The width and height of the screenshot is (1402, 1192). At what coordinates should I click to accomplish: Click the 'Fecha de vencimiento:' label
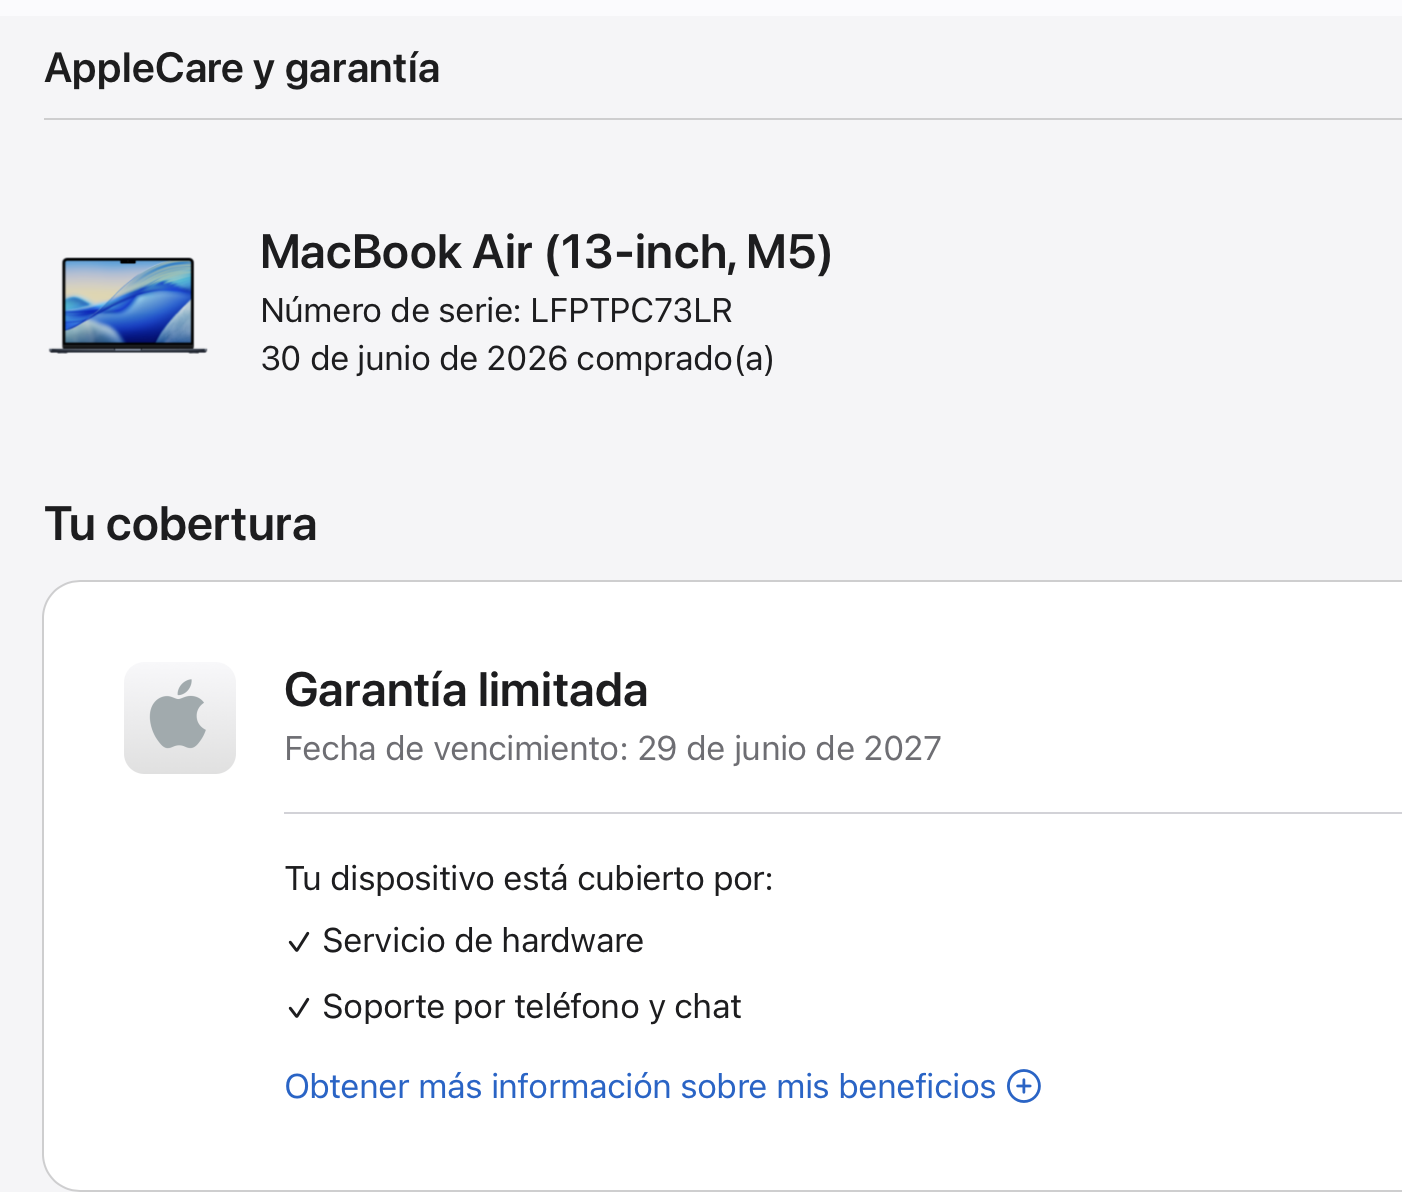[457, 748]
